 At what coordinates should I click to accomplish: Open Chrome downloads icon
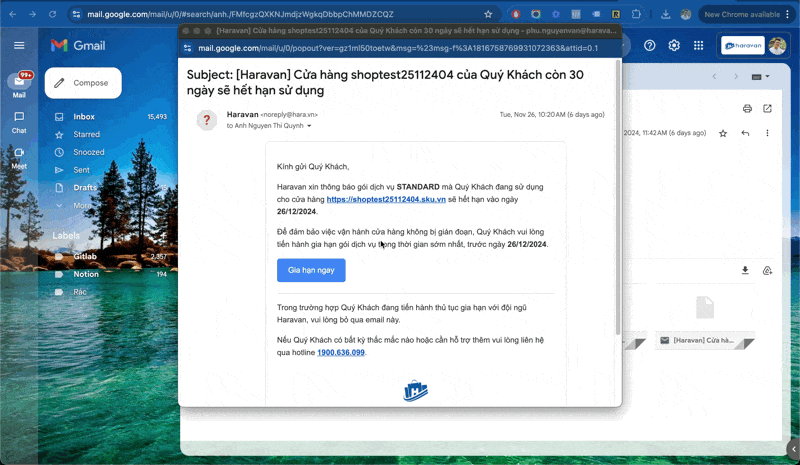[665, 14]
